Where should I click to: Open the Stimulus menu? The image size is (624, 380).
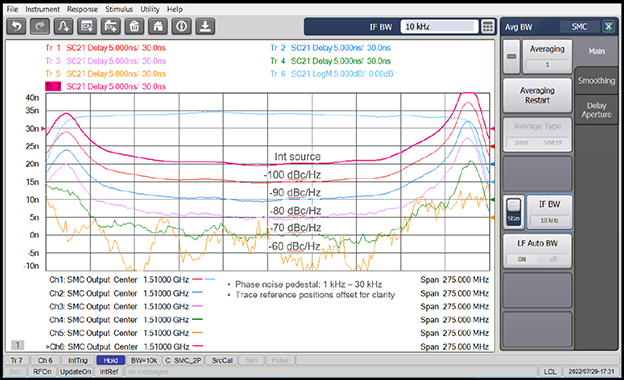(x=119, y=9)
